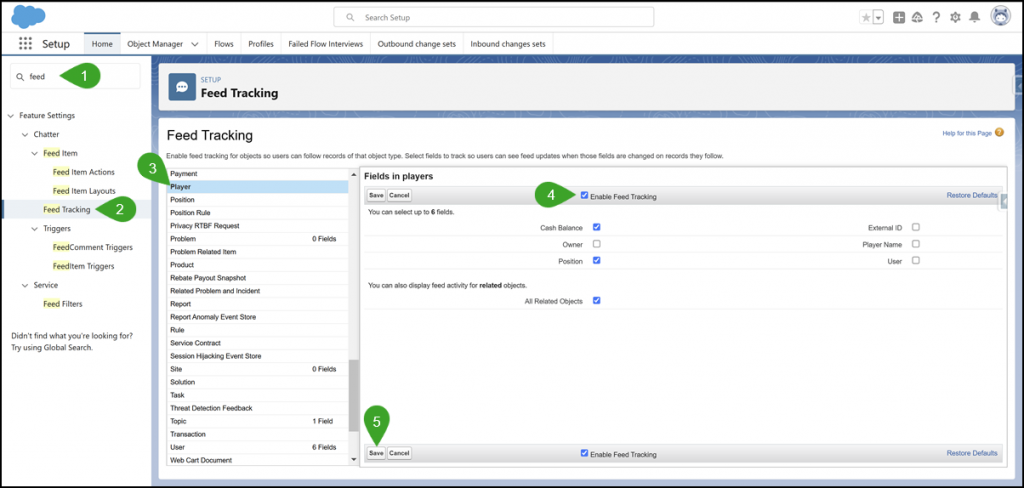Screen dimensions: 1024x488
Task: Click the Salesforce cloud logo
Action: coord(28,16)
